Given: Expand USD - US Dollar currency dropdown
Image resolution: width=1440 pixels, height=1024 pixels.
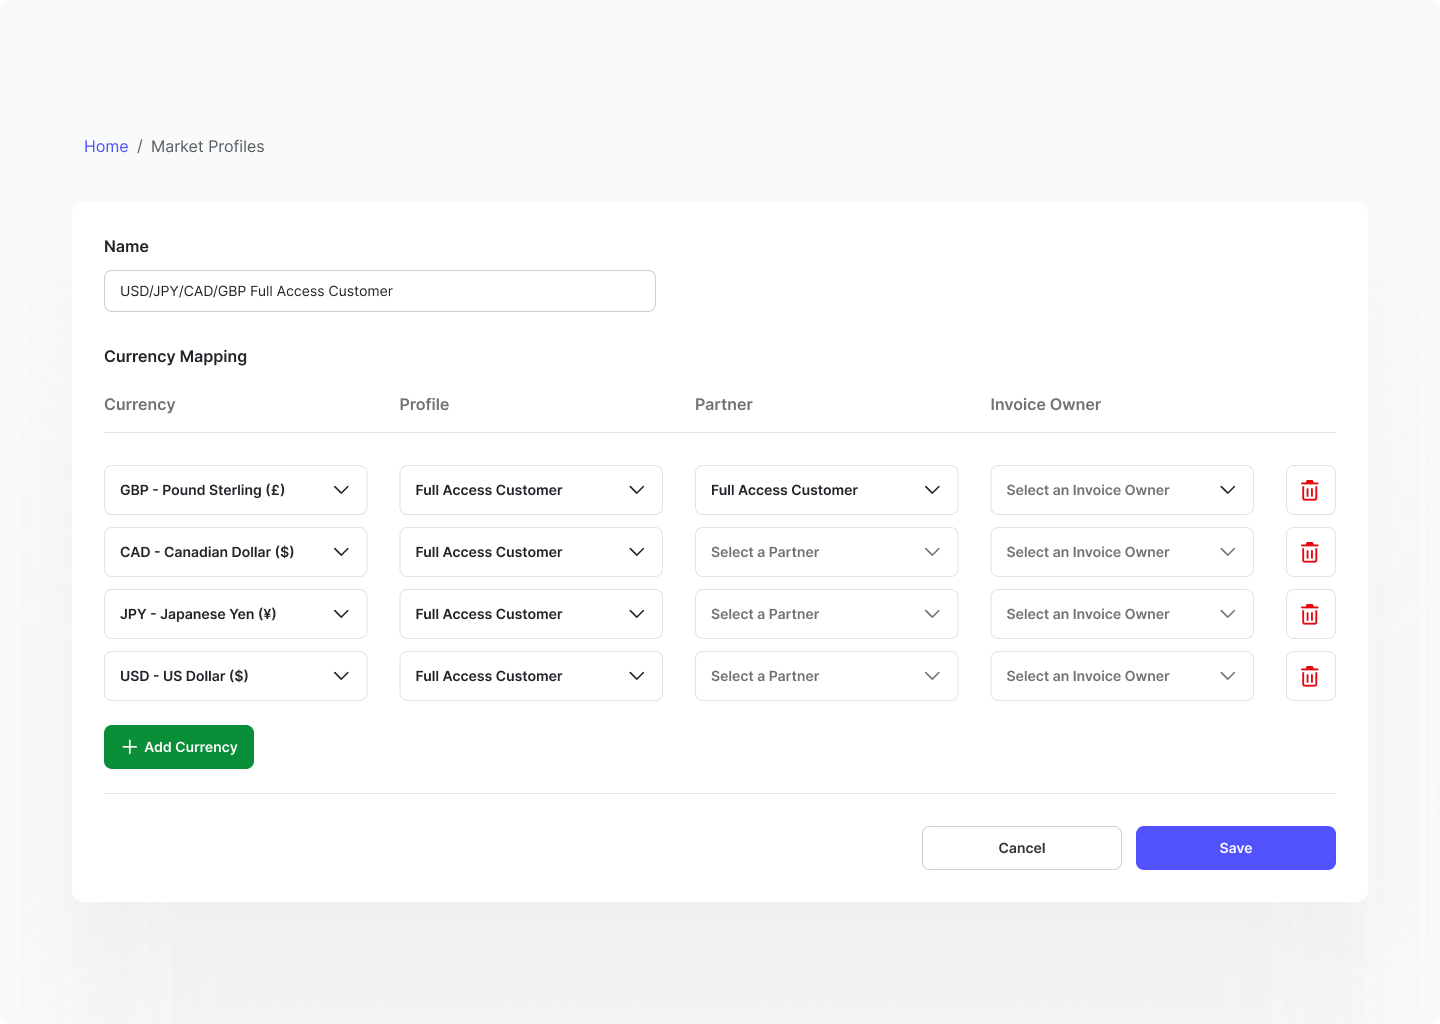Looking at the screenshot, I should click(x=235, y=676).
